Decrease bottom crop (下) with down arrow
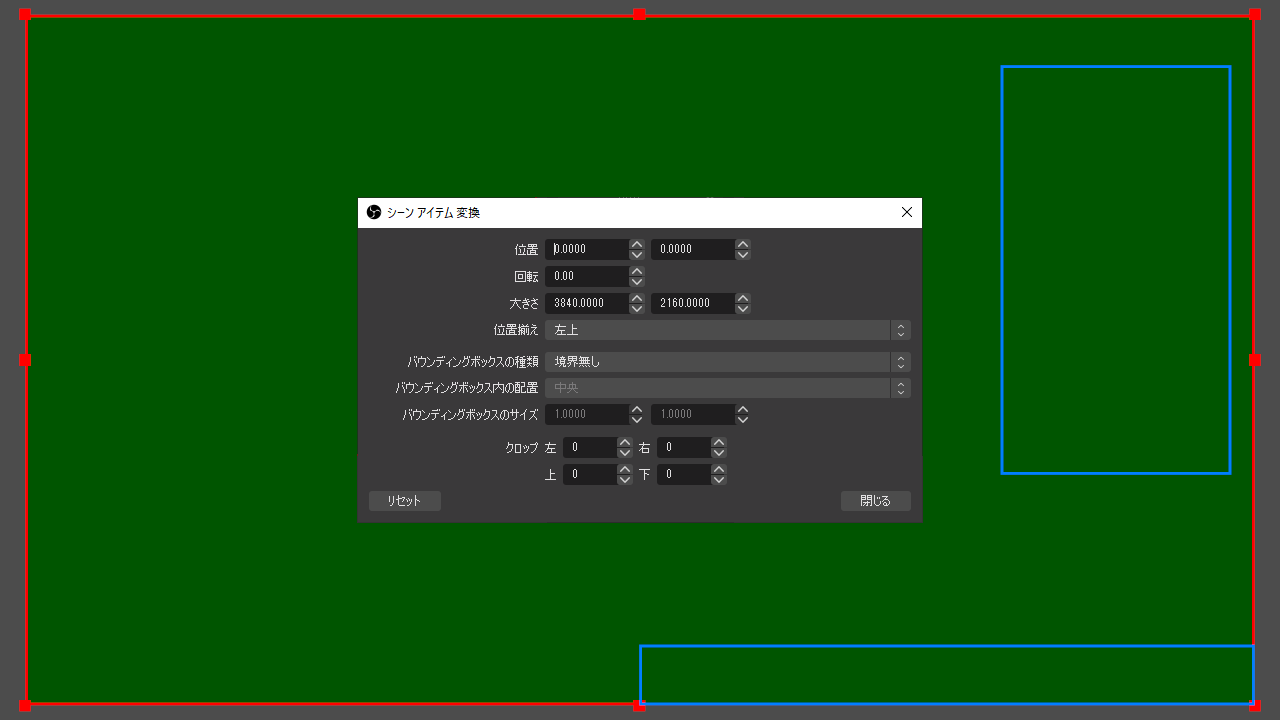The height and width of the screenshot is (720, 1280). click(x=719, y=480)
